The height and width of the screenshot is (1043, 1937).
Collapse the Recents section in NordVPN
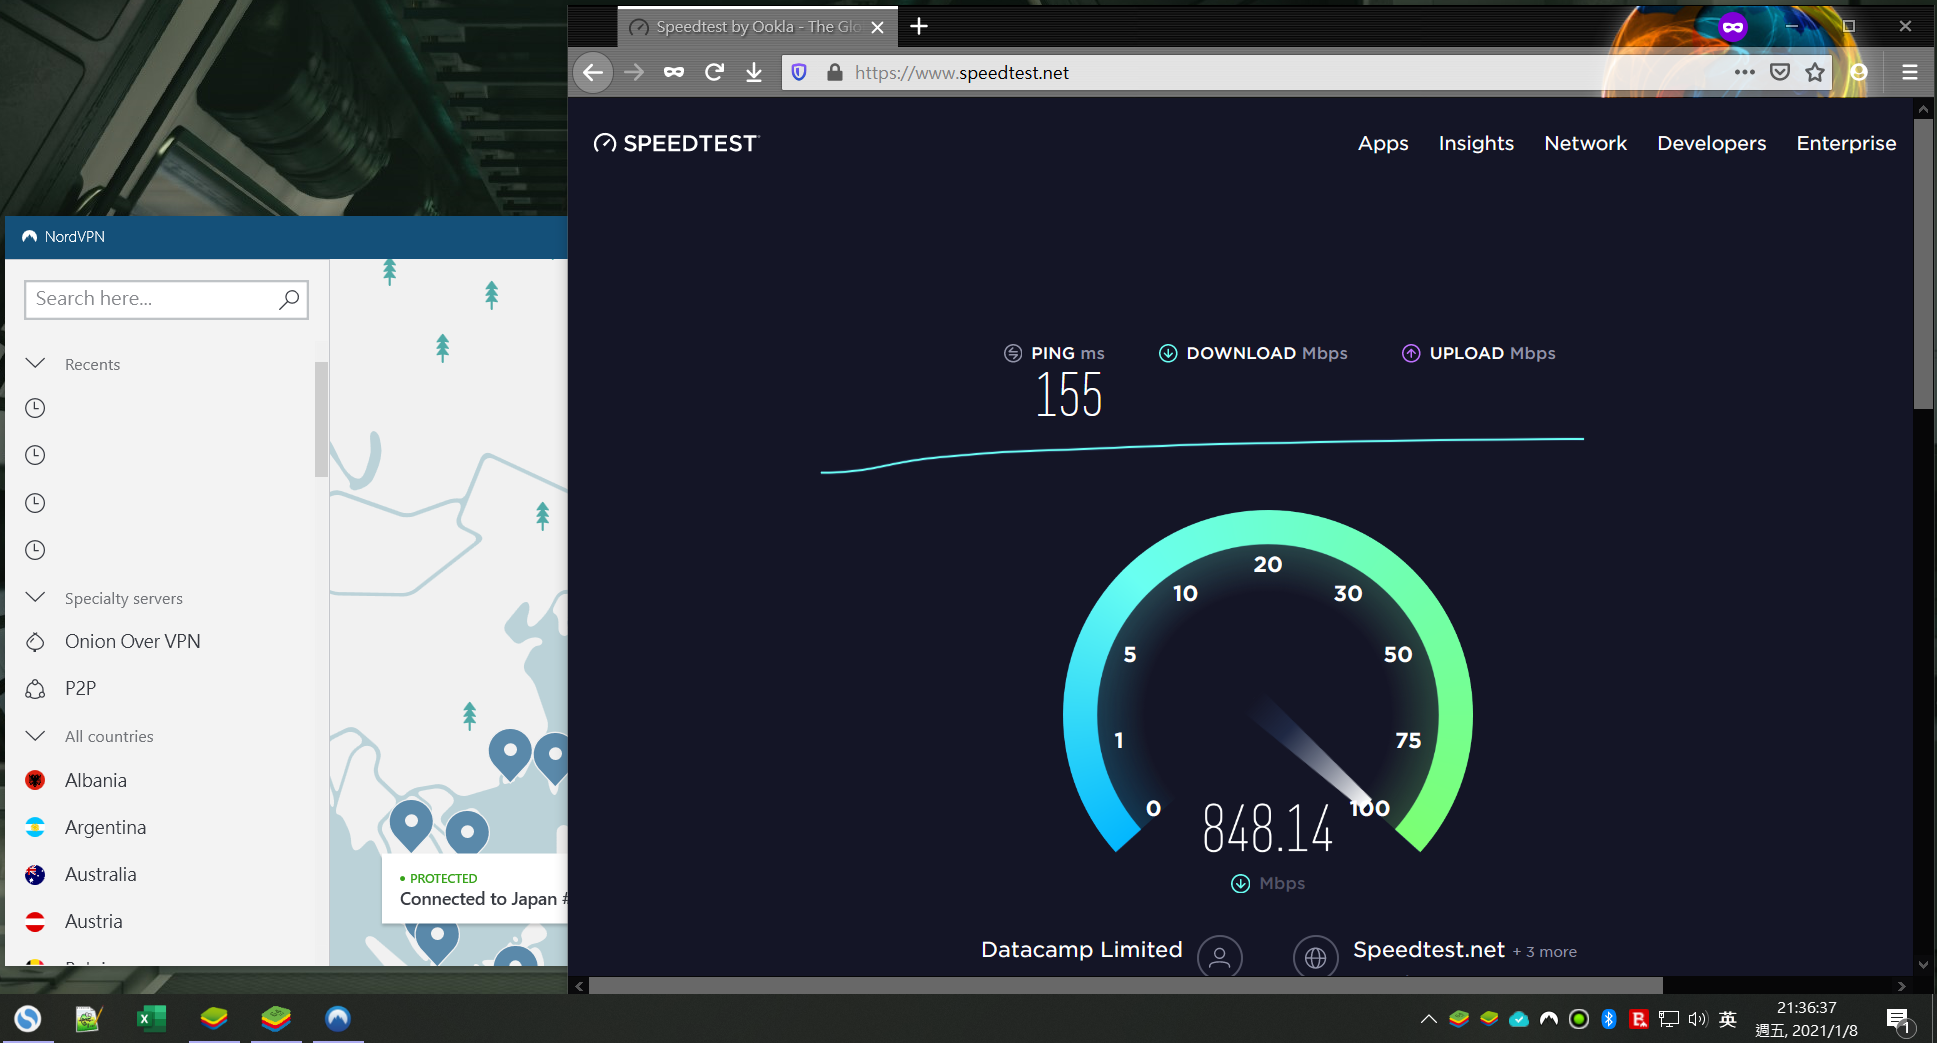click(35, 363)
